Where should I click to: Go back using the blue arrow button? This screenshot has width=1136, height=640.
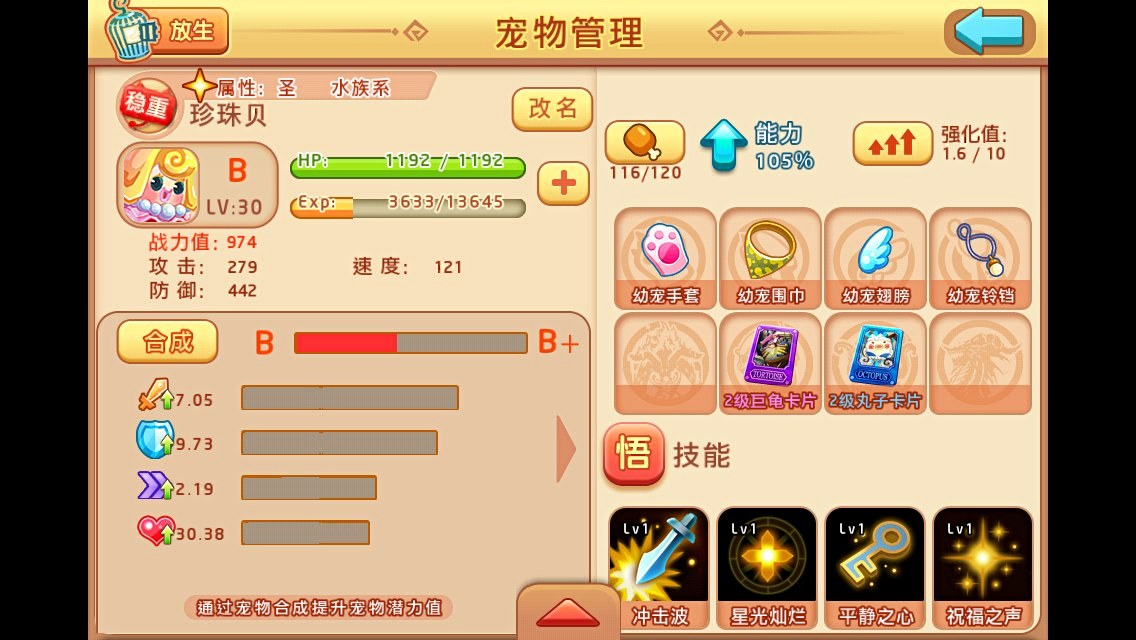(990, 31)
